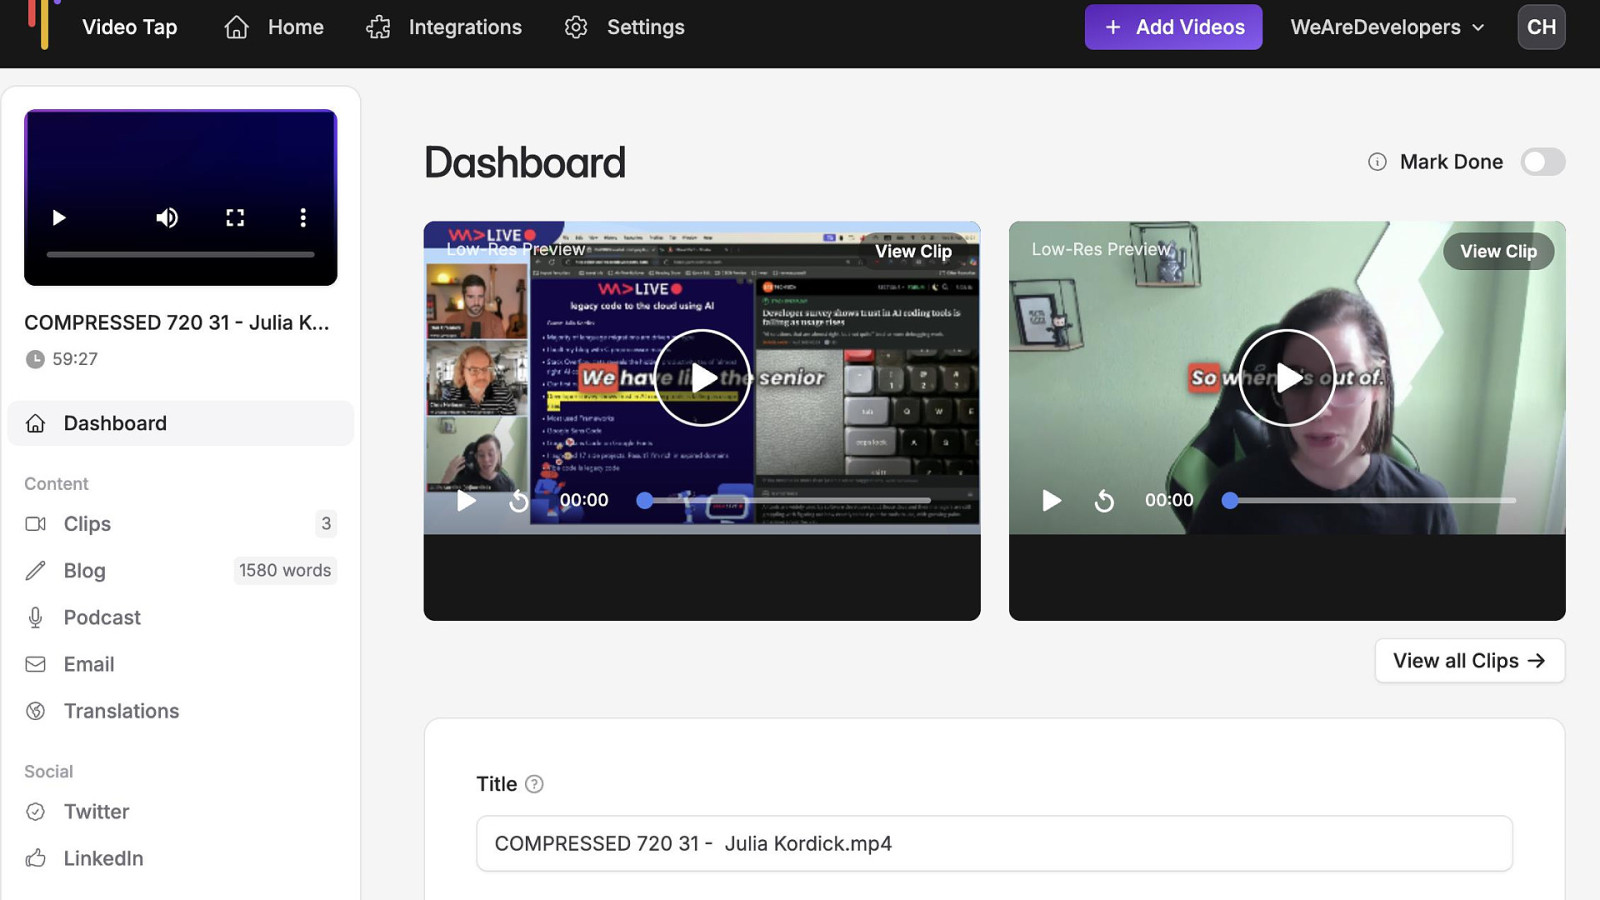Mute the sidebar video preview volume
Screen dimensions: 1600x900
(167, 218)
